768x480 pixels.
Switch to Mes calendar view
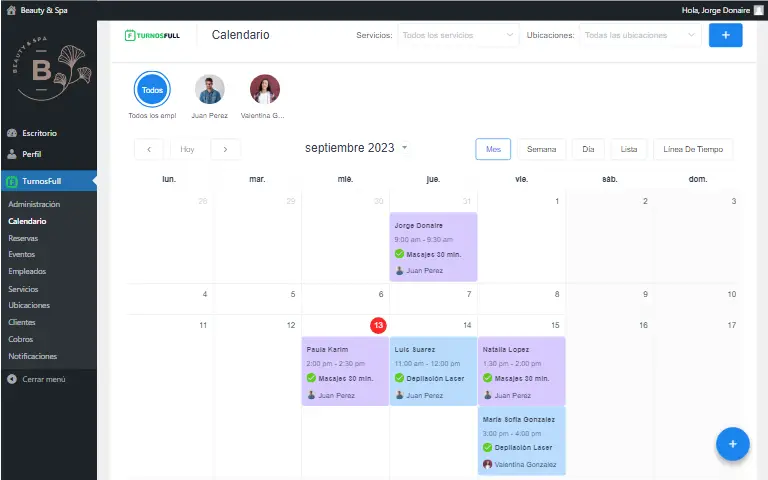tap(493, 149)
